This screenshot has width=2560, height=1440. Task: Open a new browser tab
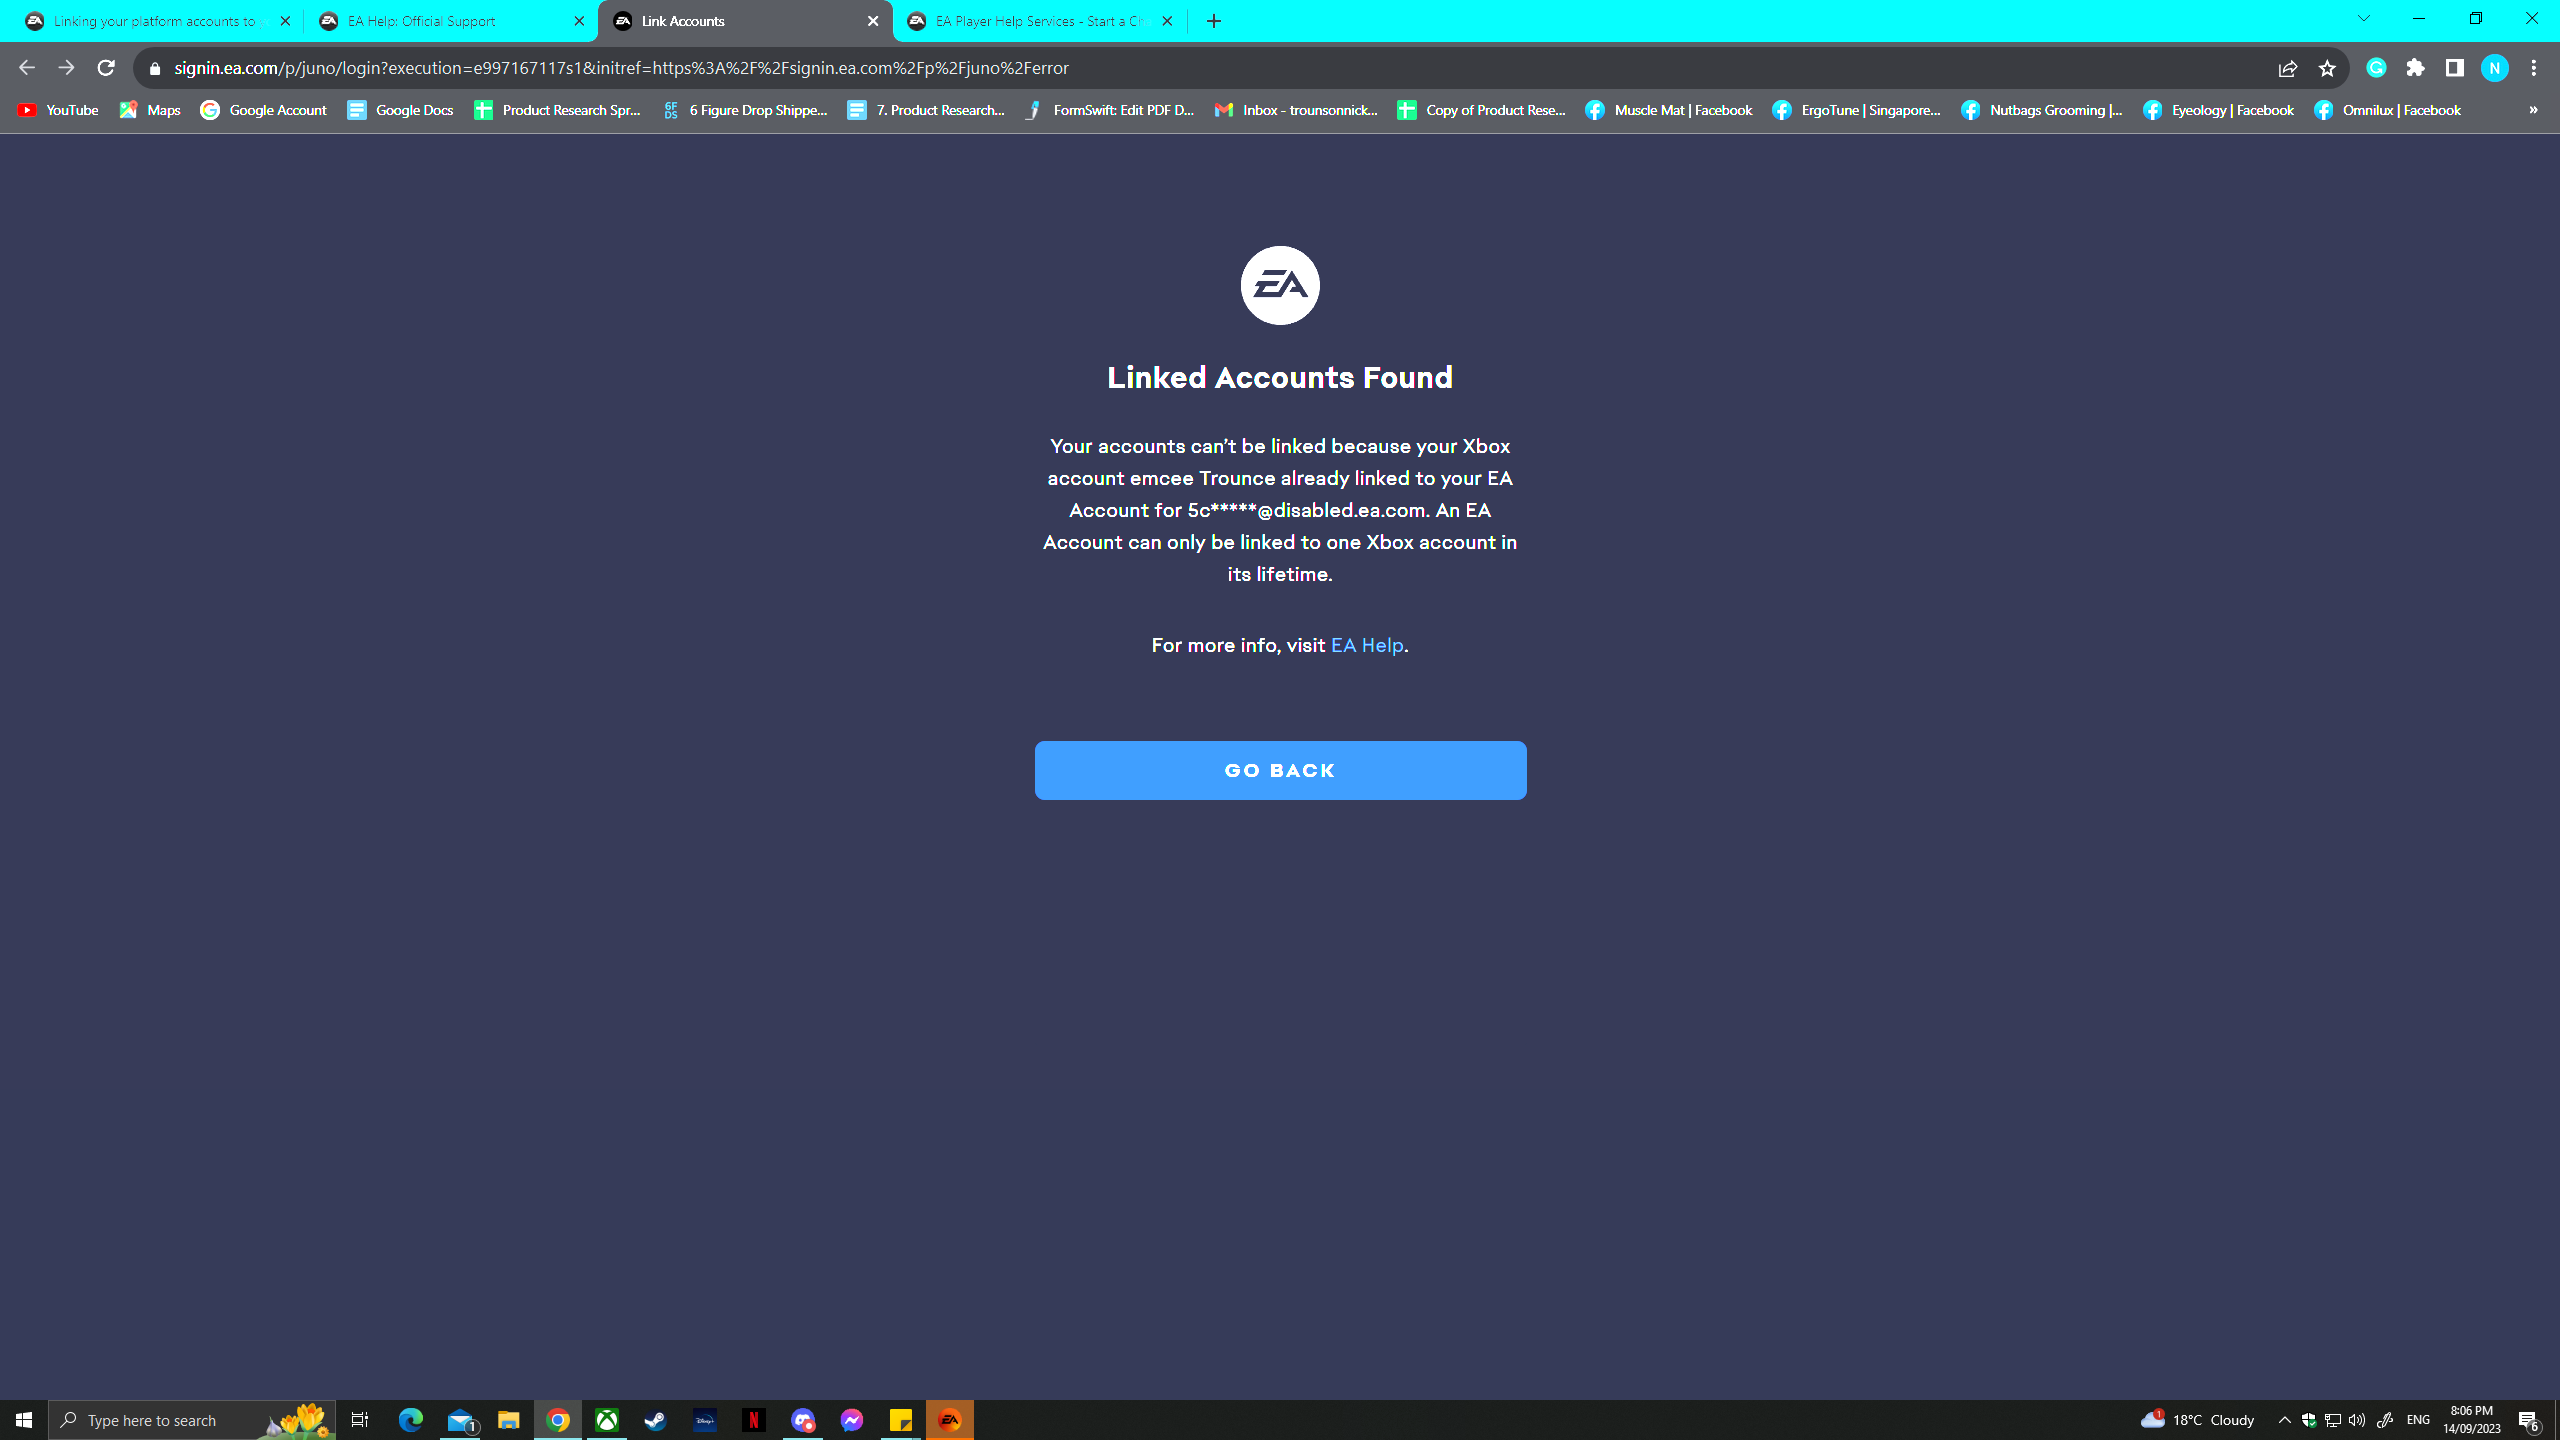coord(1214,21)
